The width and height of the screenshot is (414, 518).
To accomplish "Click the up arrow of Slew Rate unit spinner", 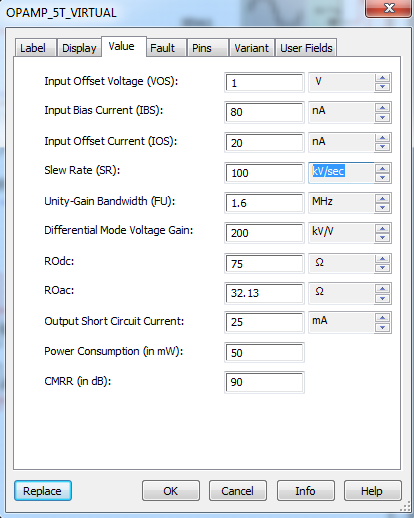I will coord(382,169).
